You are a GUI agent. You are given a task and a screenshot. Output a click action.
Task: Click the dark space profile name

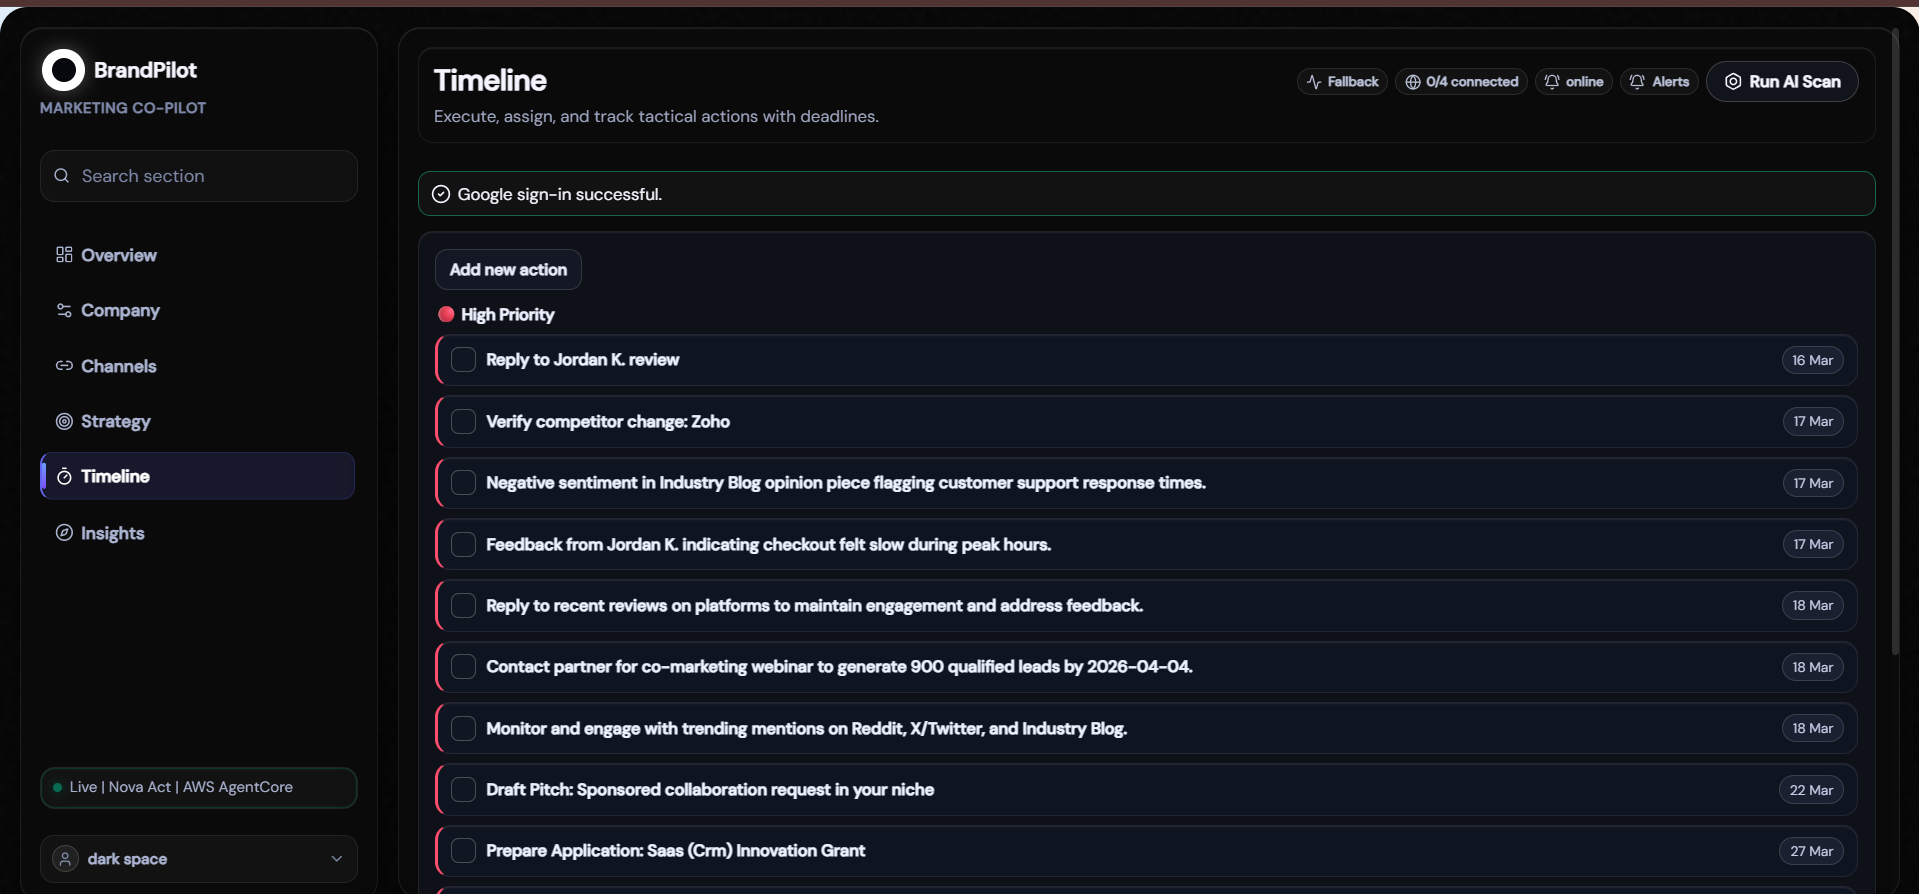(x=127, y=859)
